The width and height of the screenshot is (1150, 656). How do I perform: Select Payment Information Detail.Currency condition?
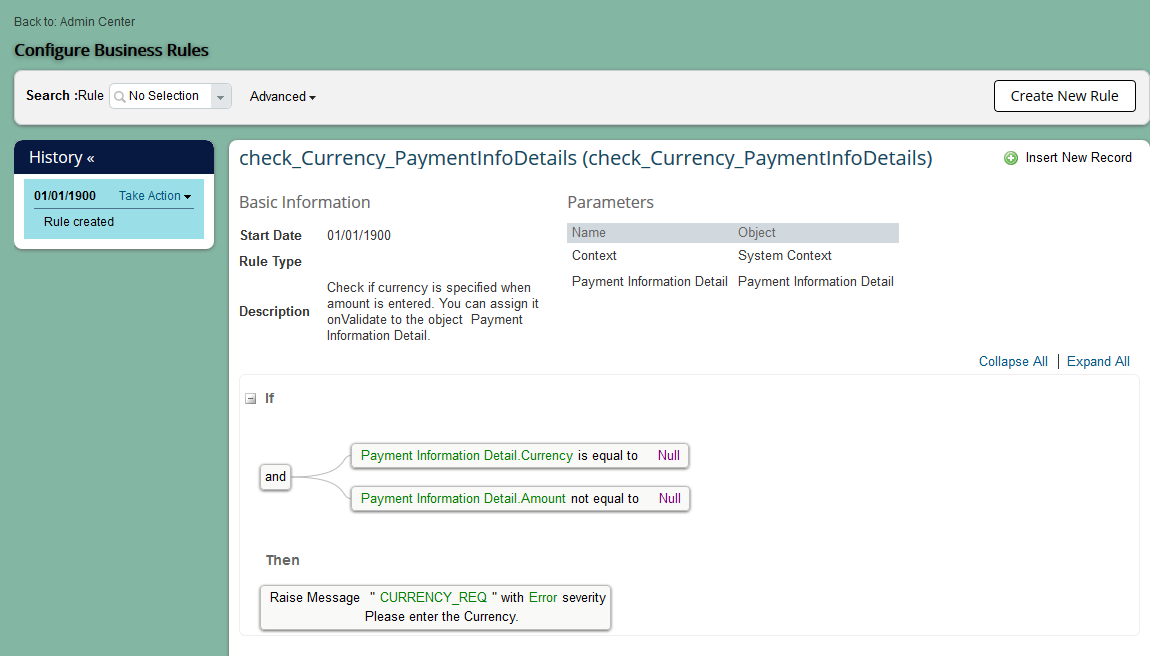[x=520, y=456]
